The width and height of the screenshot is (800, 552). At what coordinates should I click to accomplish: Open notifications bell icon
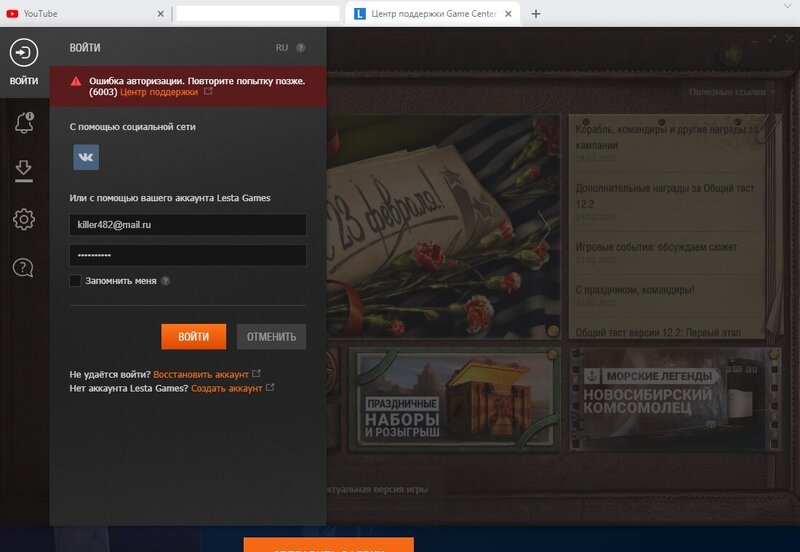[24, 122]
